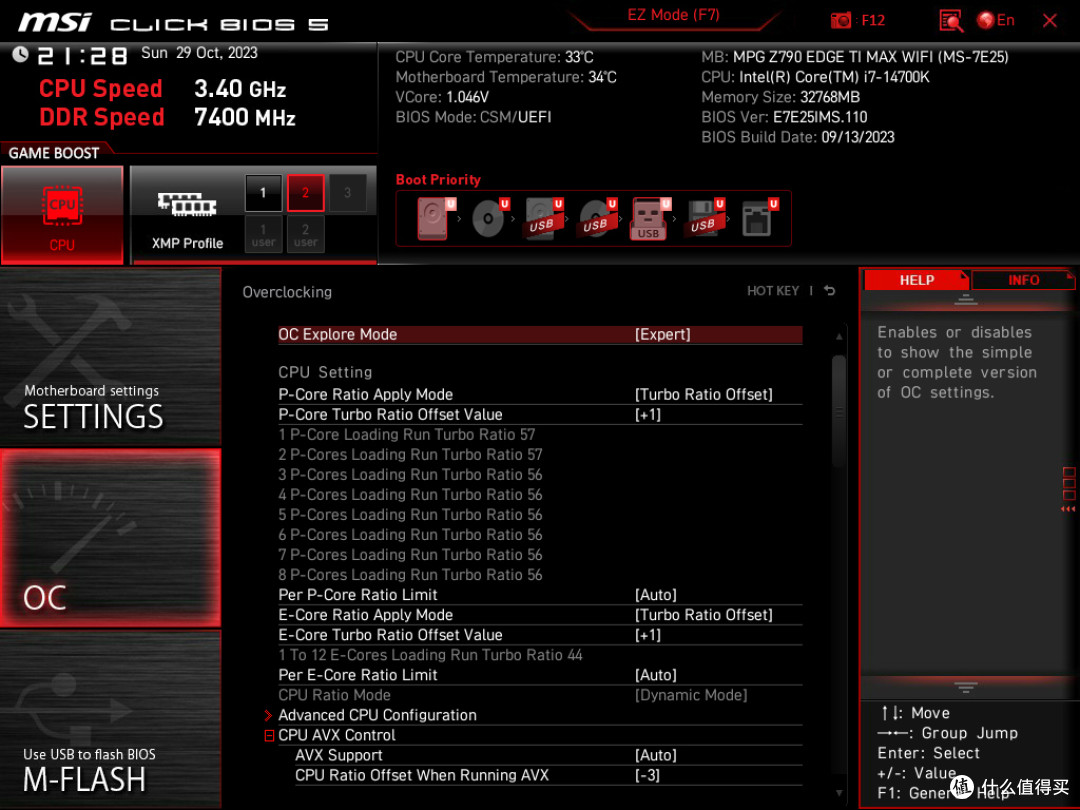The width and height of the screenshot is (1080, 810).
Task: Toggle the GAME BOOST CPU button
Action: pyautogui.click(x=62, y=215)
